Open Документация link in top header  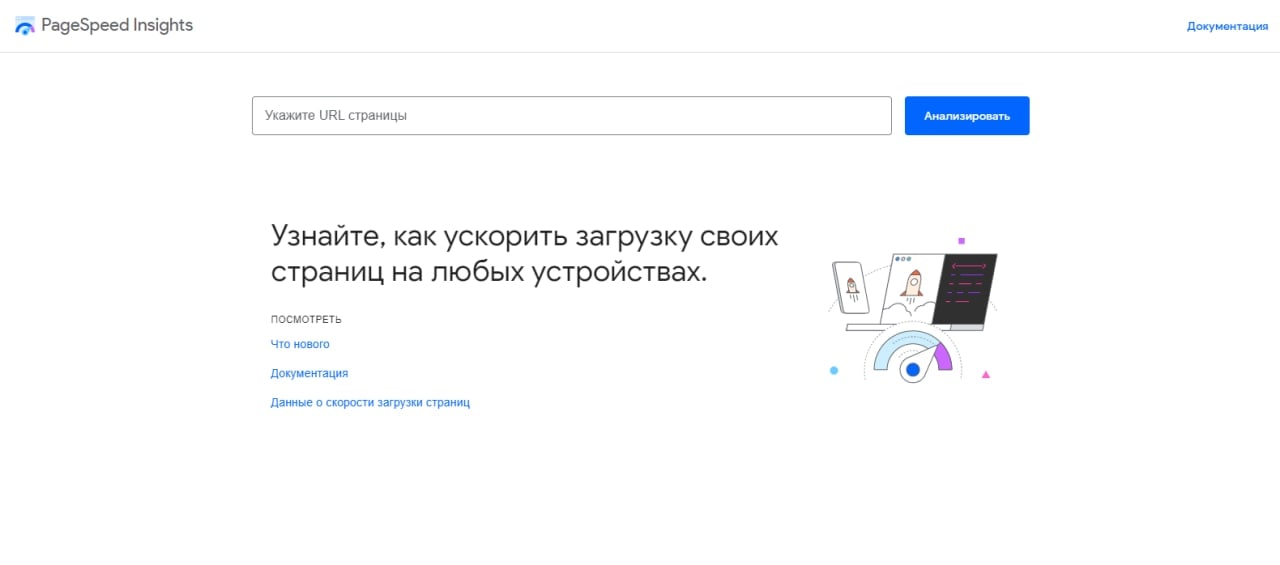tap(1227, 26)
